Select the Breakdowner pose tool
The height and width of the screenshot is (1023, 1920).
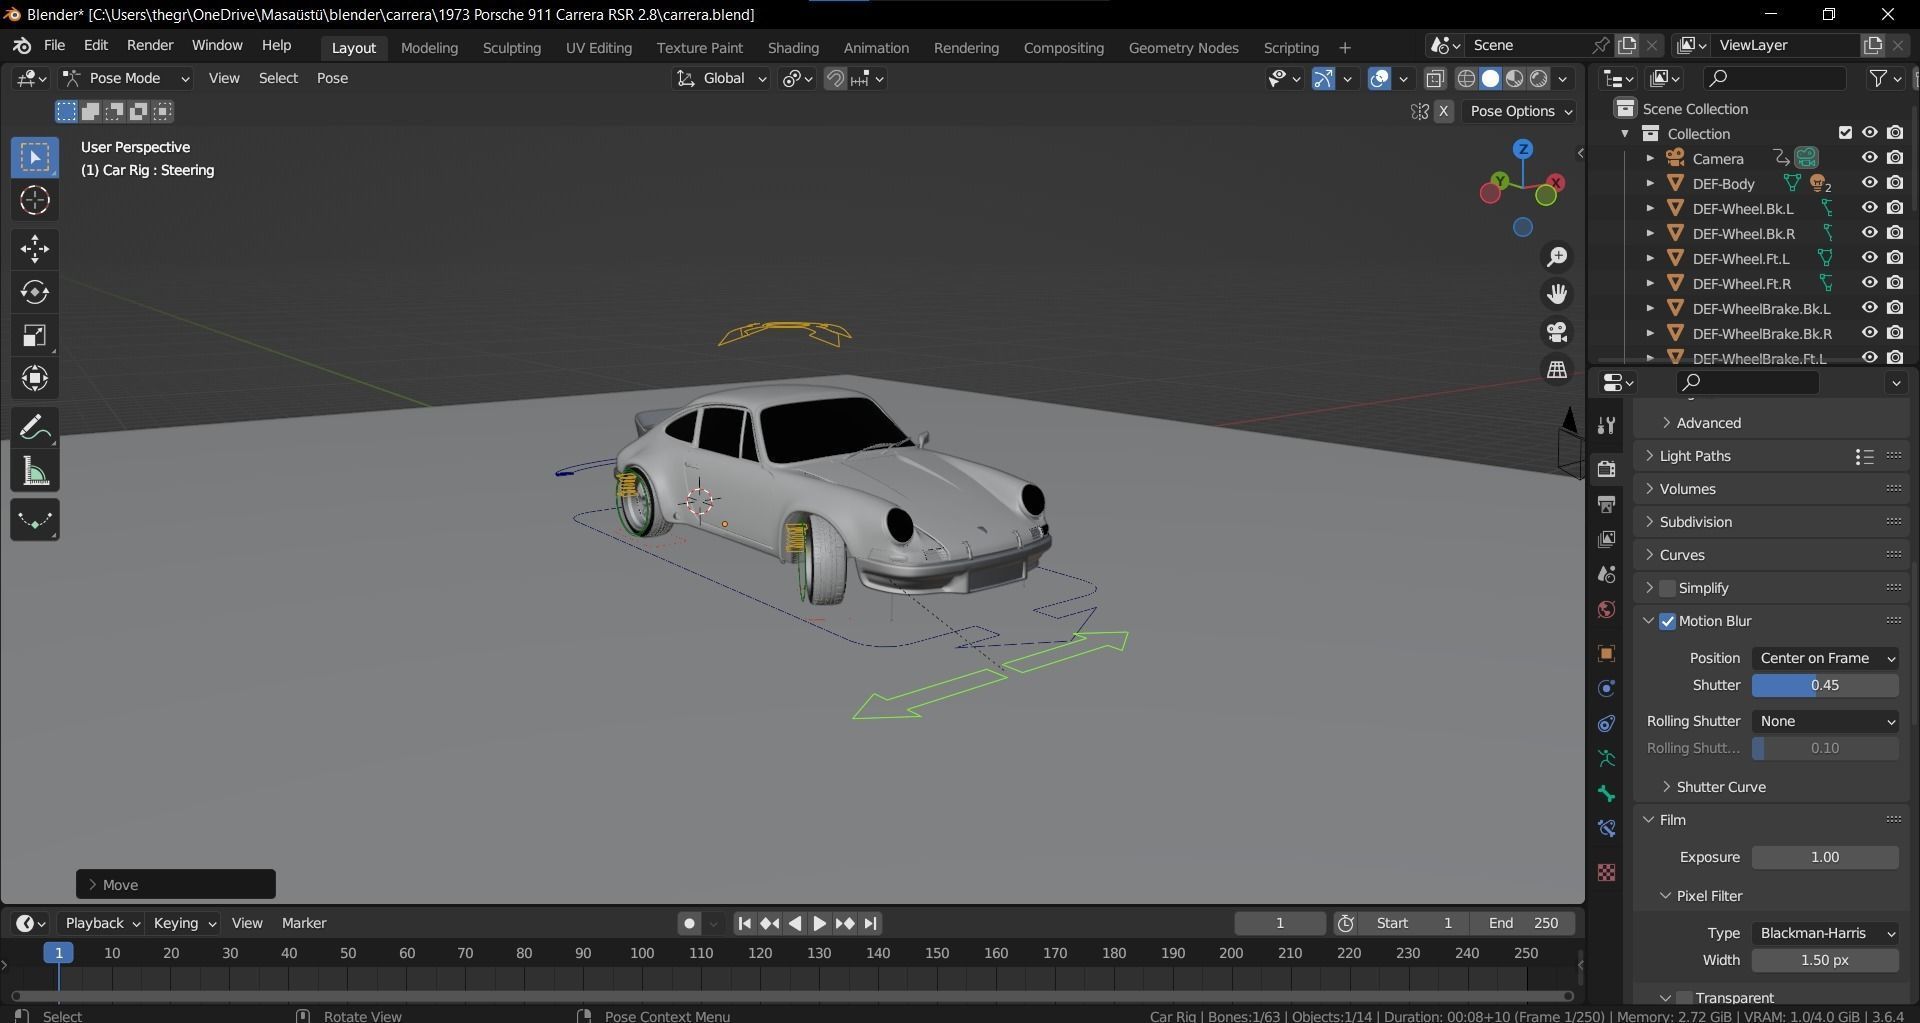(x=35, y=520)
